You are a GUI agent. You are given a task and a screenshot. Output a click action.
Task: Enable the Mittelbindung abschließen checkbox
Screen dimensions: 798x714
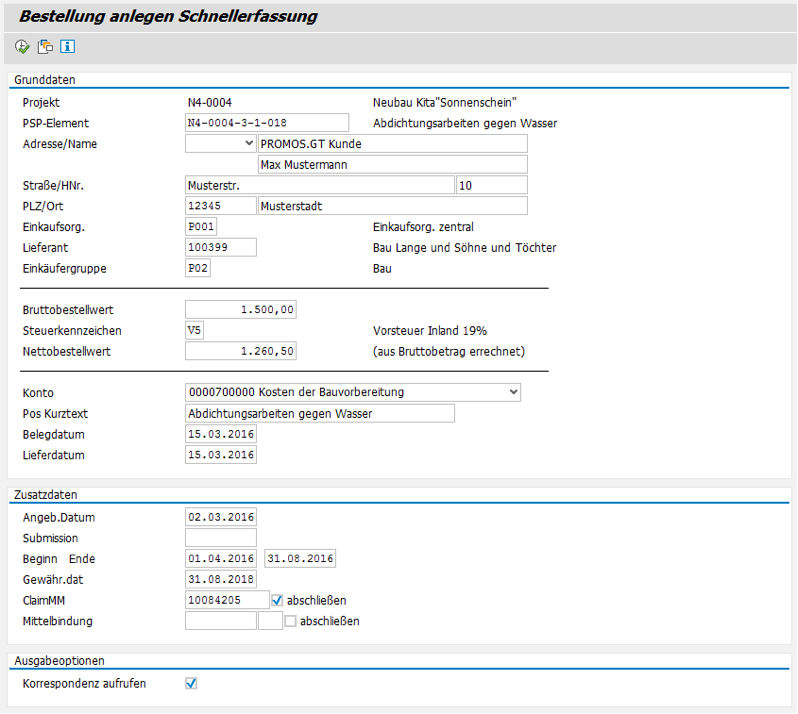(x=291, y=621)
